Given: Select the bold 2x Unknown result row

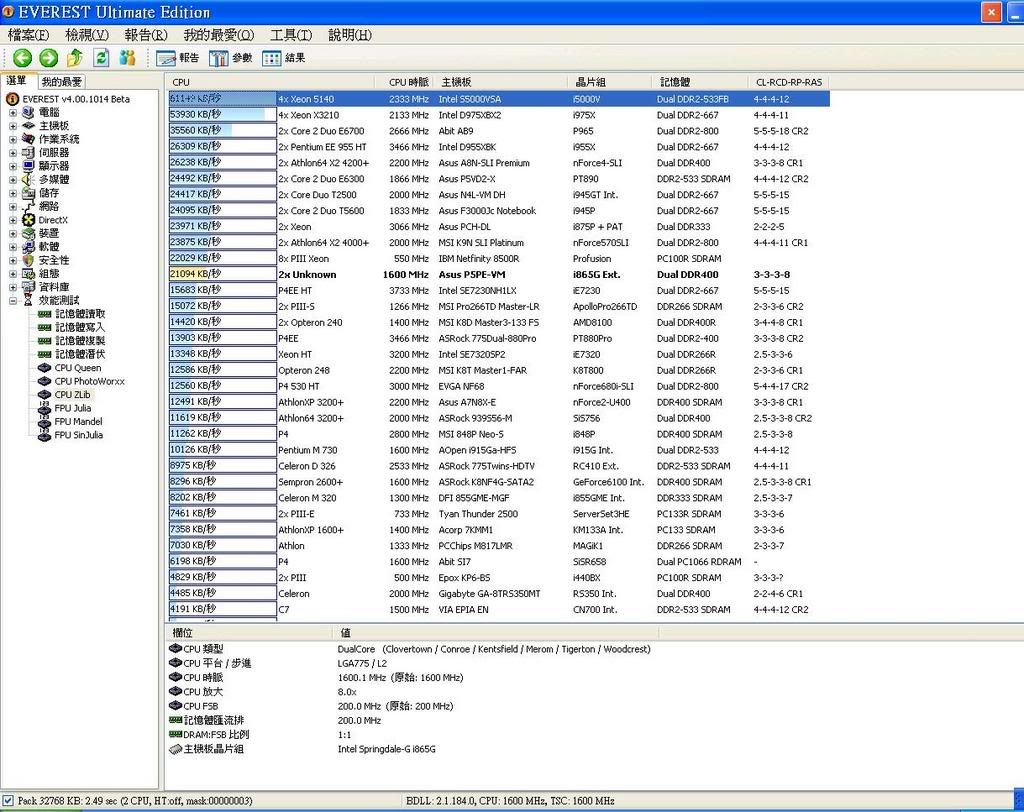Looking at the screenshot, I should click(x=499, y=274).
